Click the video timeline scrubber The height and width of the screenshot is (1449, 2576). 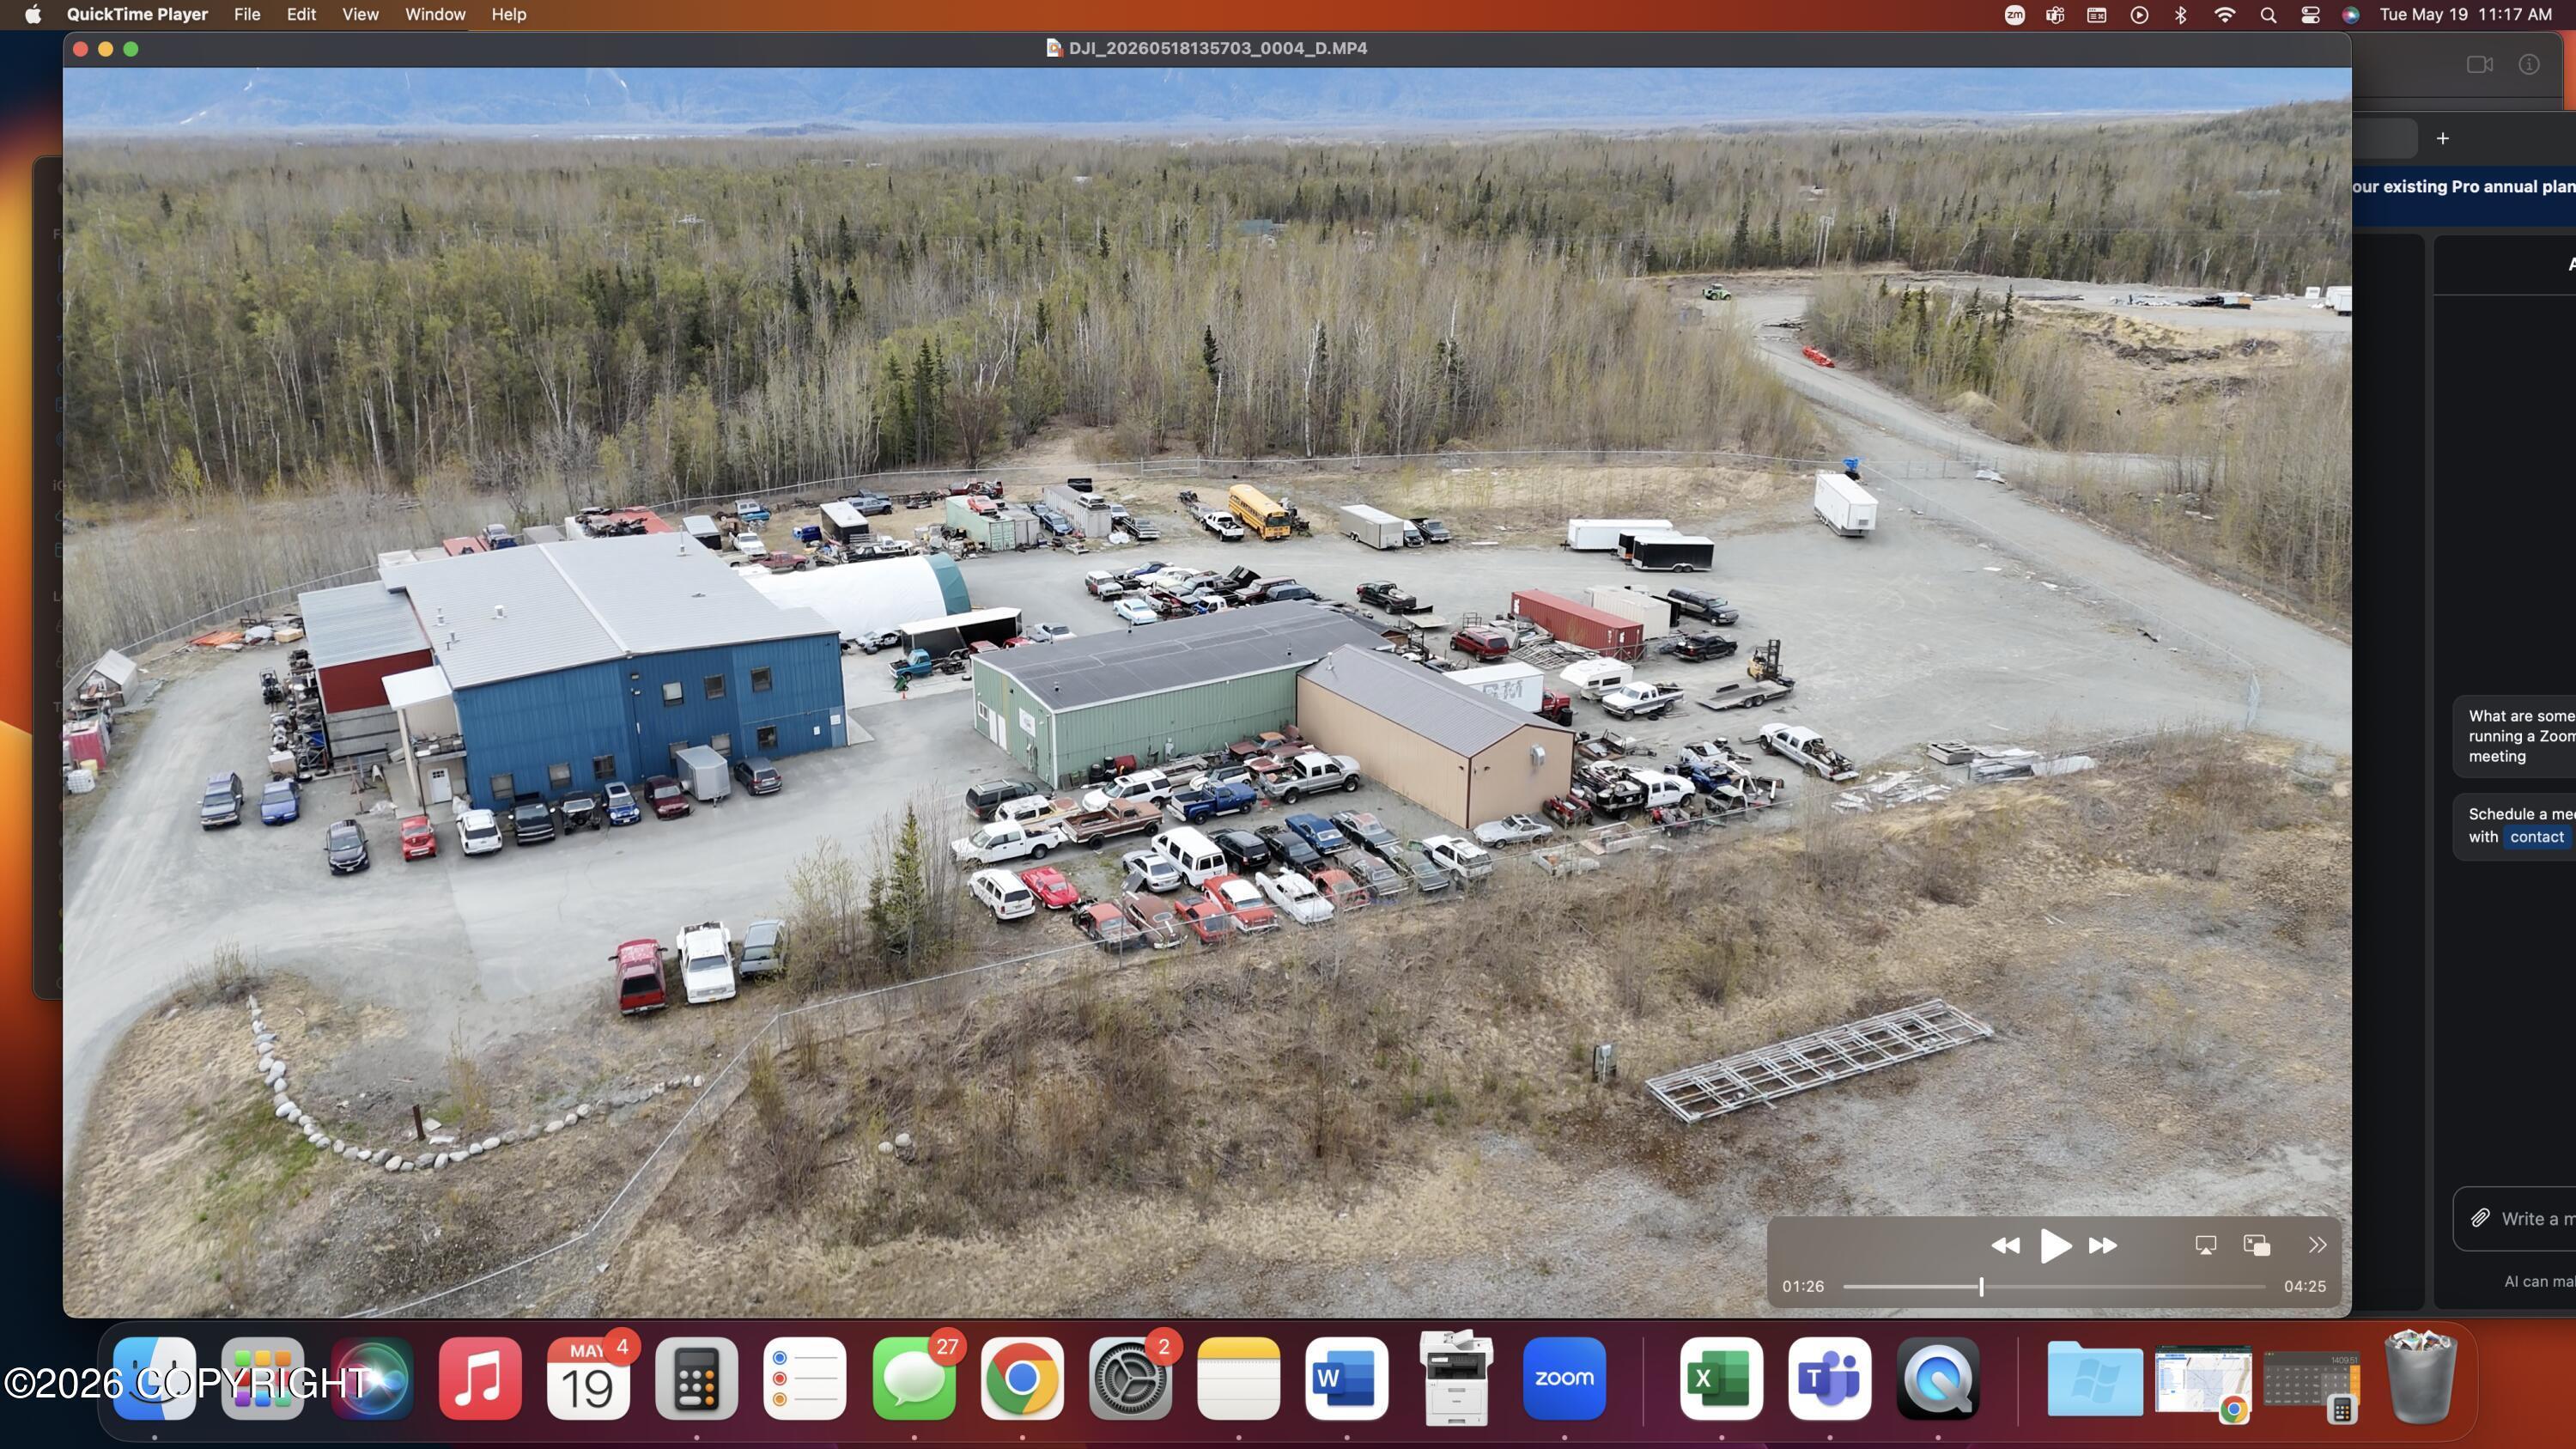pos(2054,1287)
